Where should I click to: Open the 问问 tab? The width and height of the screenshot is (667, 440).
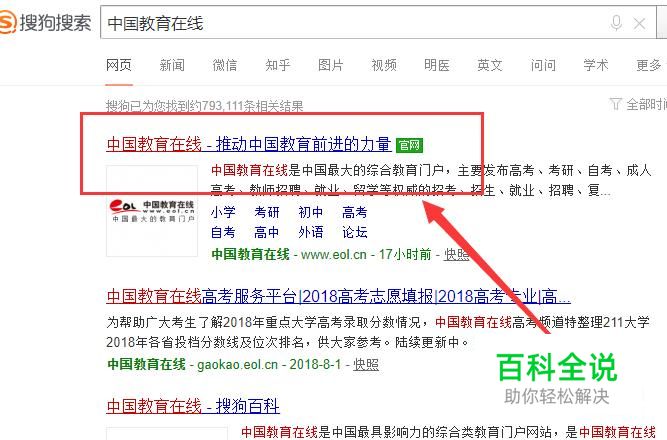point(543,65)
